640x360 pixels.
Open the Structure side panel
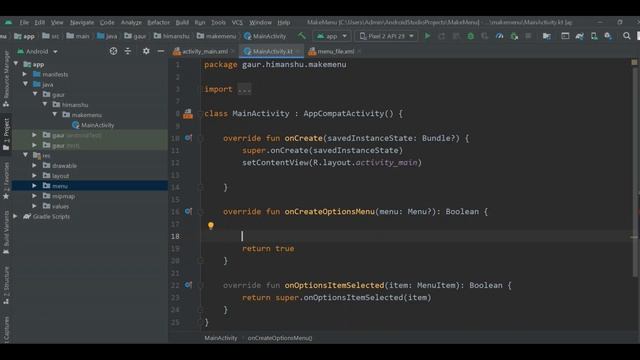[x=6, y=285]
